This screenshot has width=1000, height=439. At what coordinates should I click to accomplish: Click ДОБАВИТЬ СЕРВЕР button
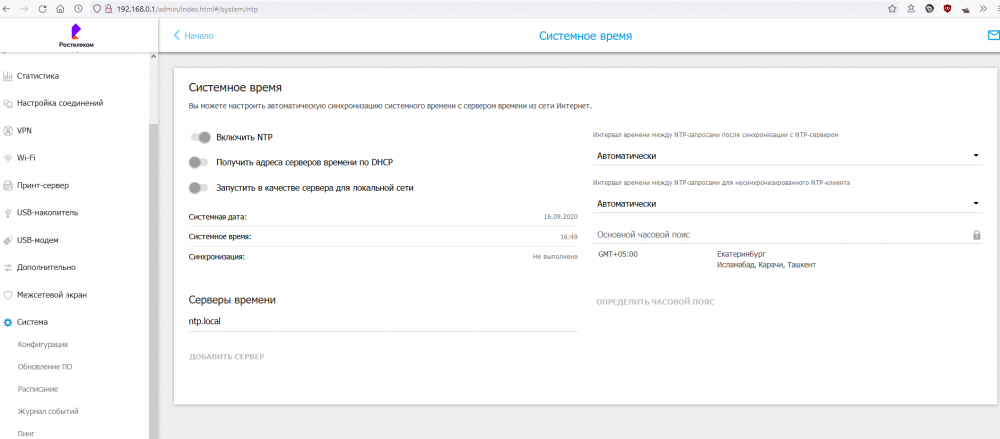point(227,357)
